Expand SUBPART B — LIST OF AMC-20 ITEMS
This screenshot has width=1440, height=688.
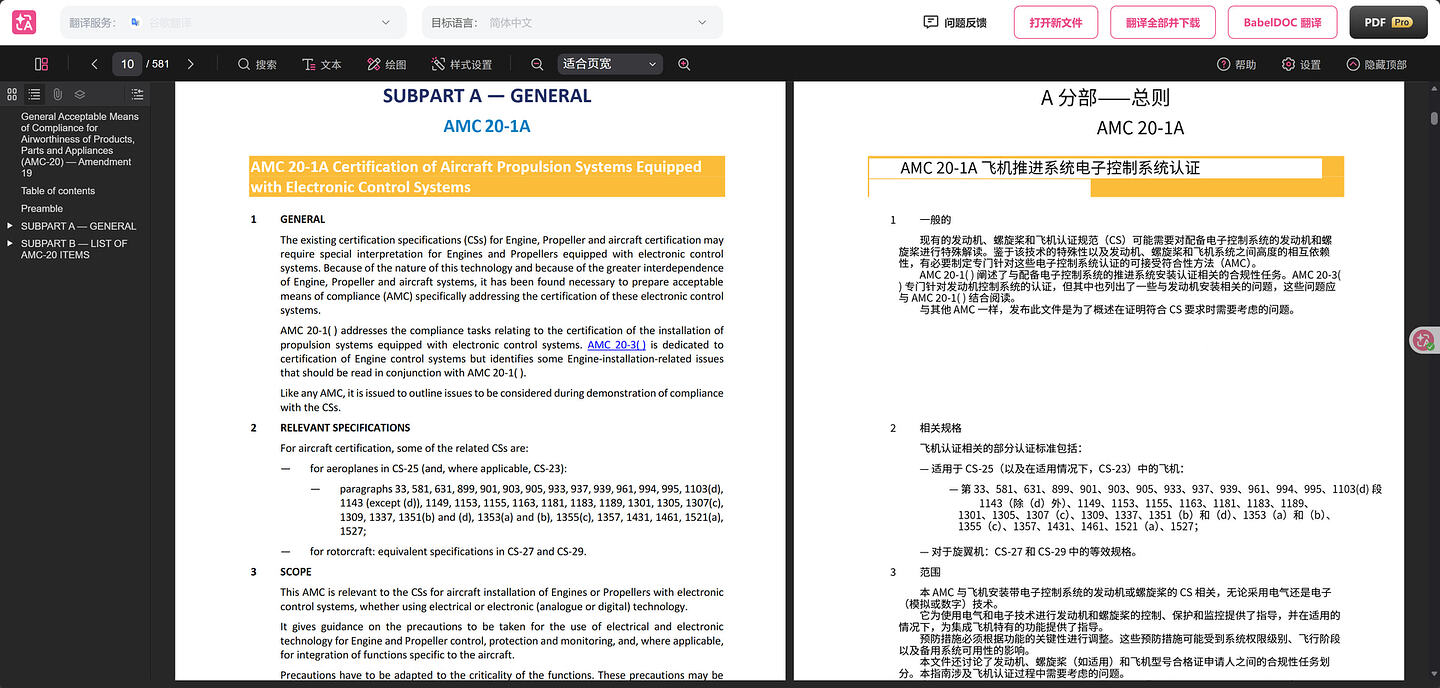pyautogui.click(x=10, y=243)
